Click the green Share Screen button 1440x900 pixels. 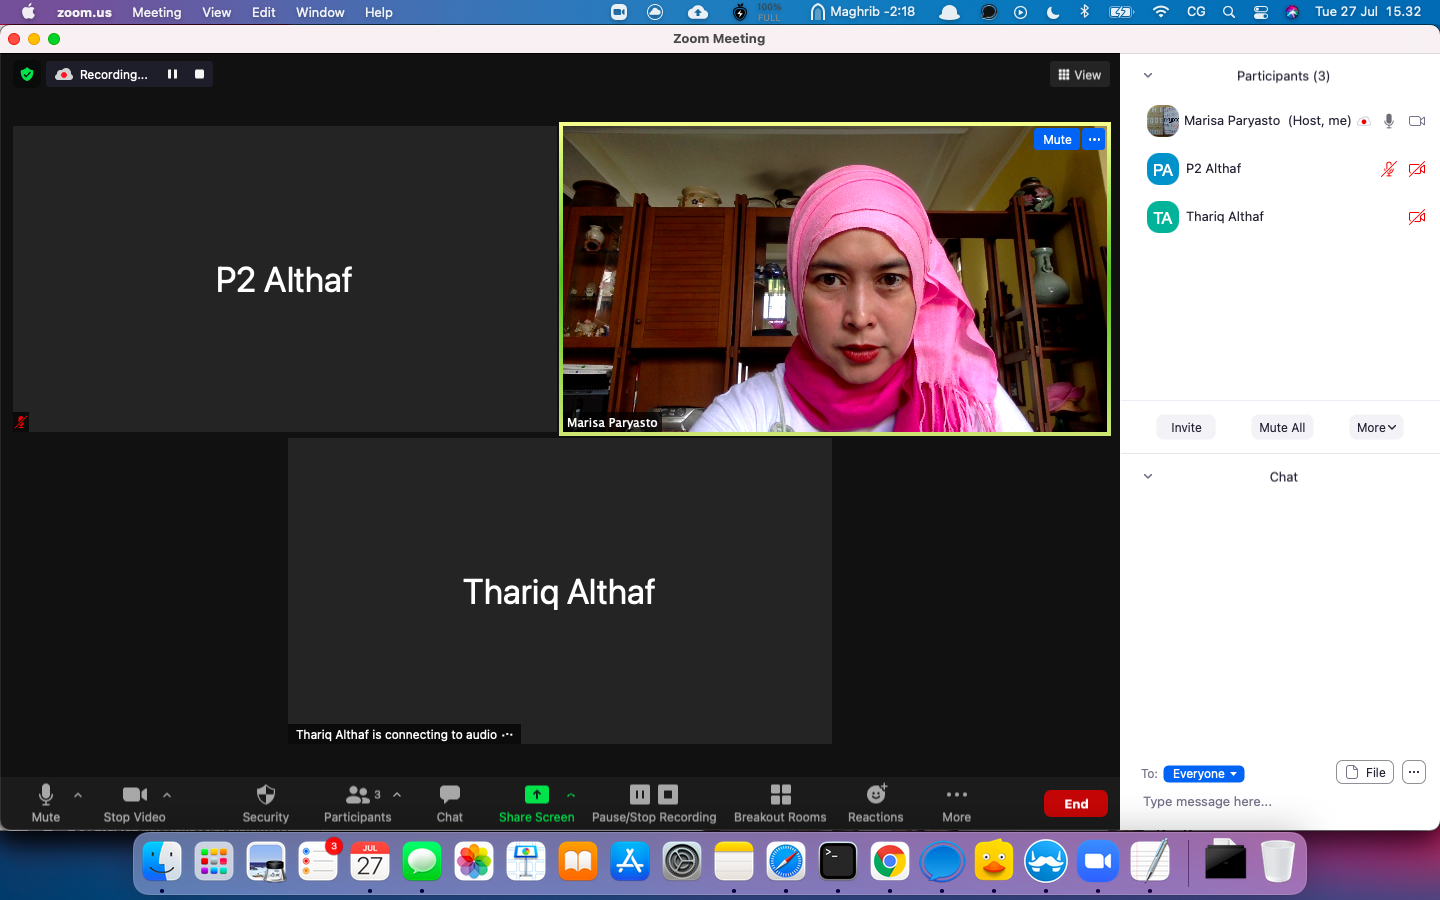click(537, 803)
